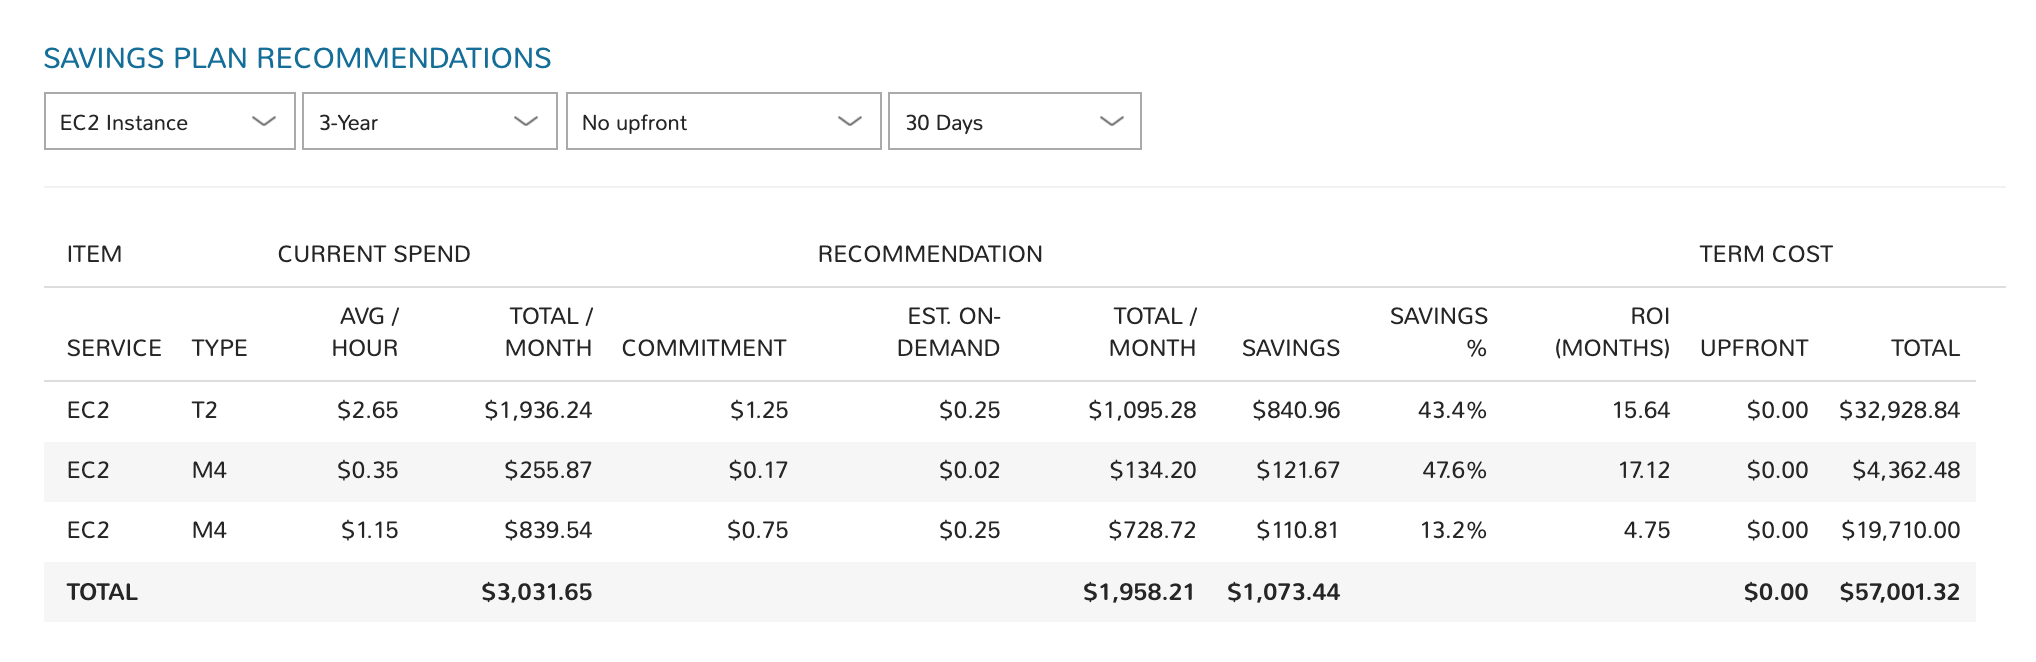The width and height of the screenshot is (2036, 662).
Task: Click the TOTAL row label
Action: [102, 592]
